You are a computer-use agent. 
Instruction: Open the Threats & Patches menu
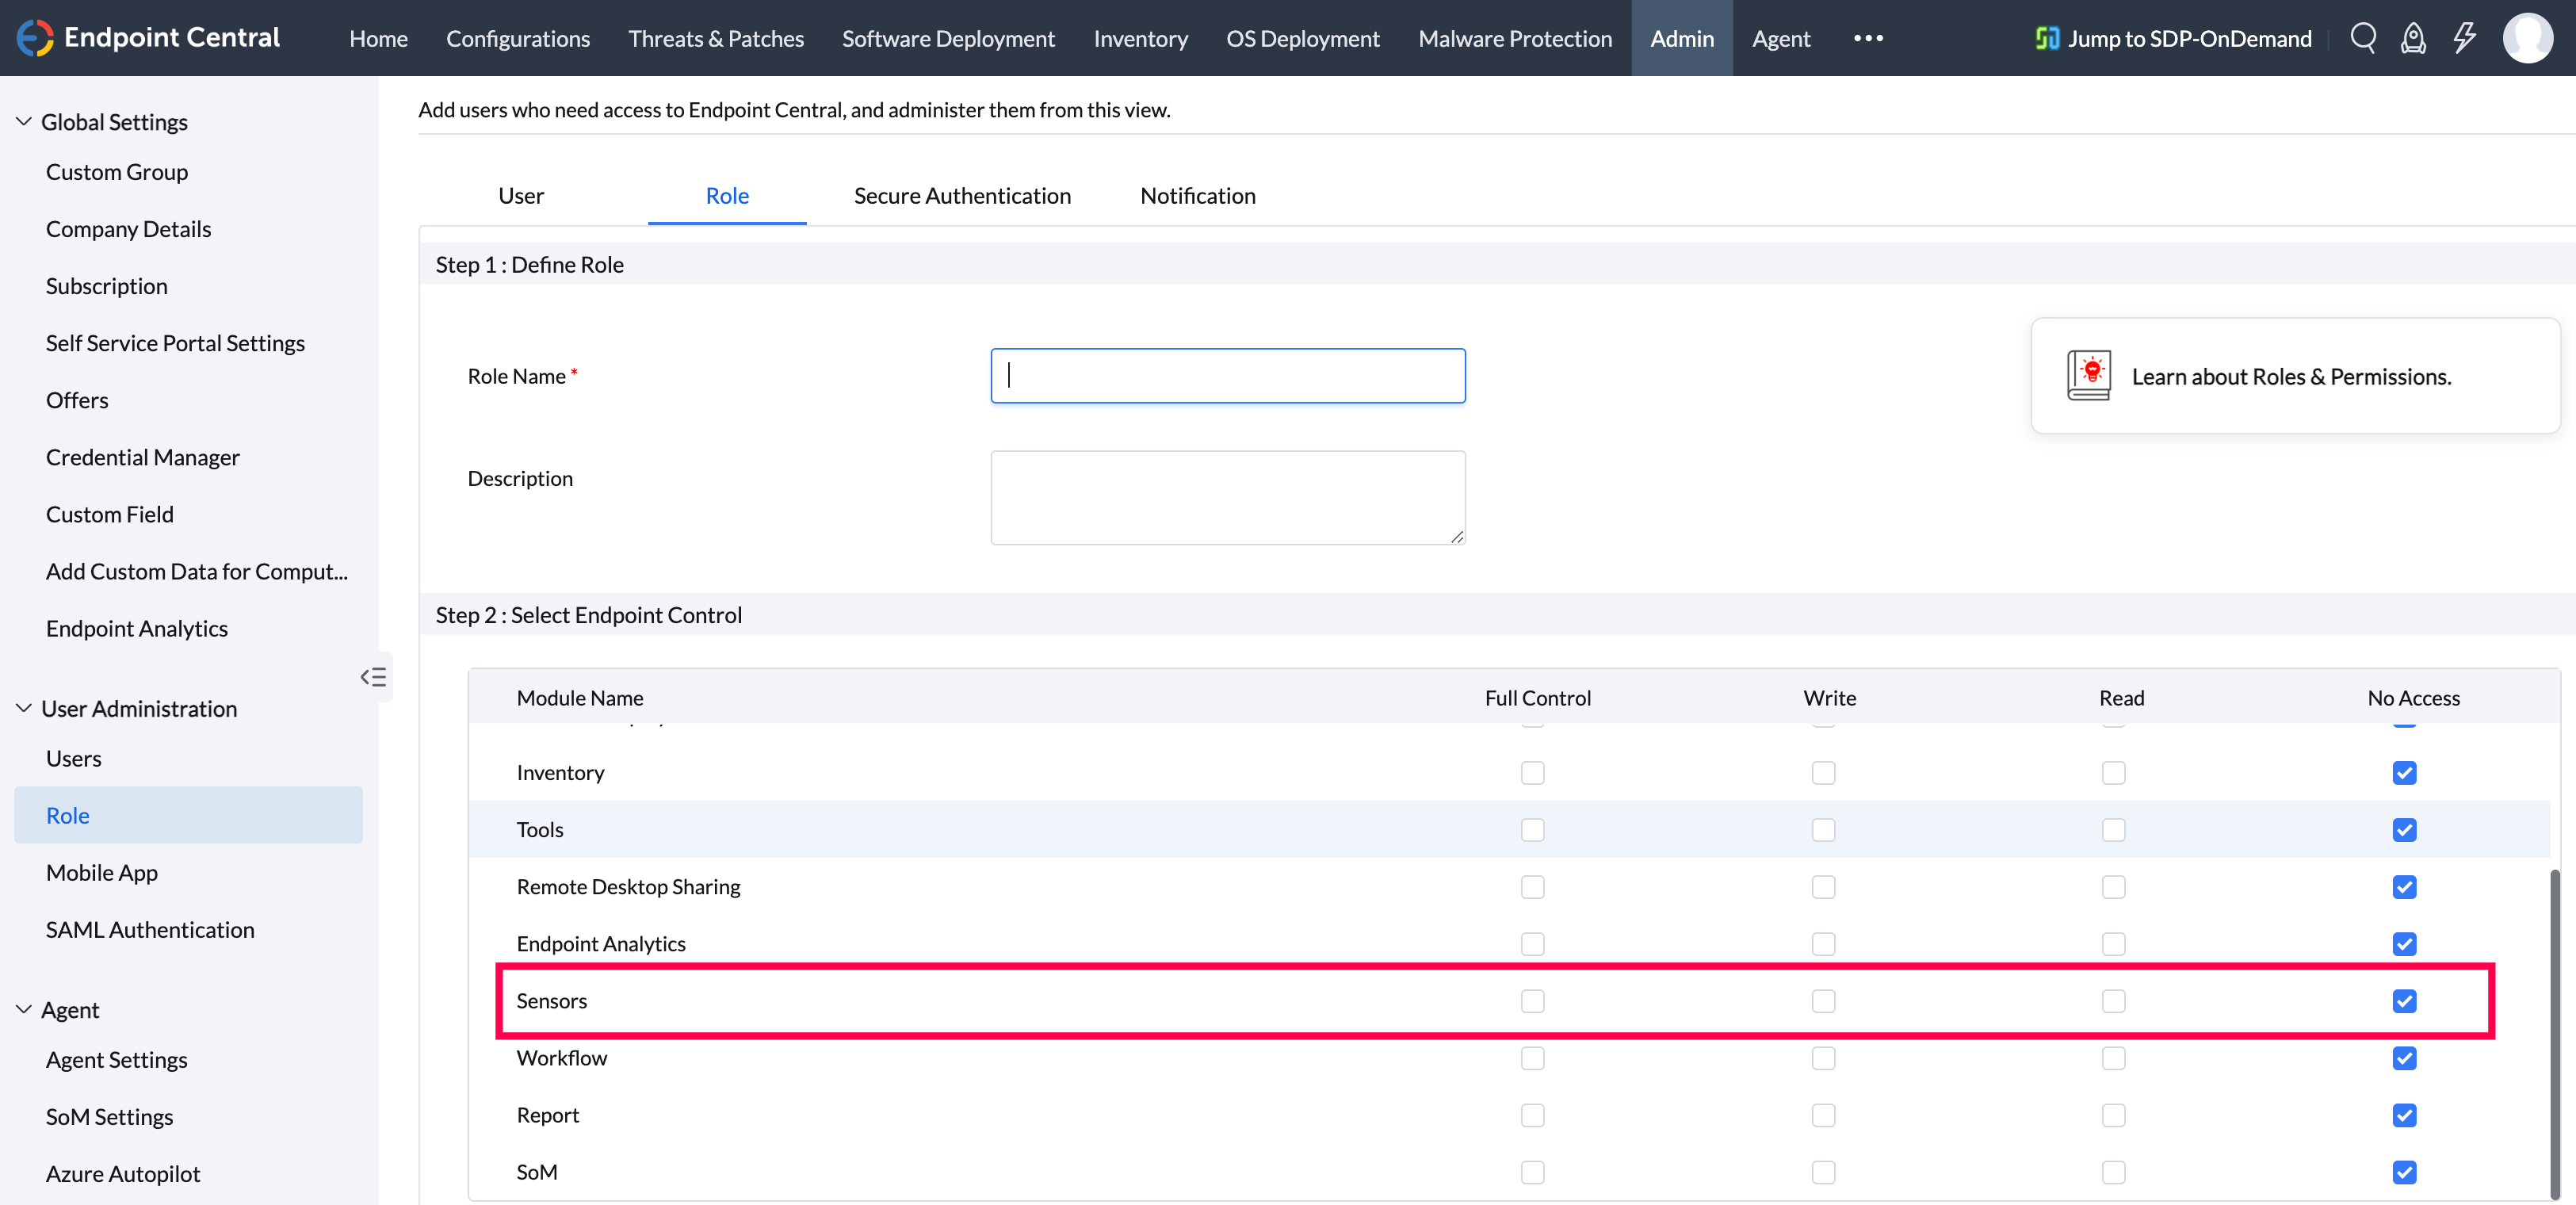pos(715,38)
